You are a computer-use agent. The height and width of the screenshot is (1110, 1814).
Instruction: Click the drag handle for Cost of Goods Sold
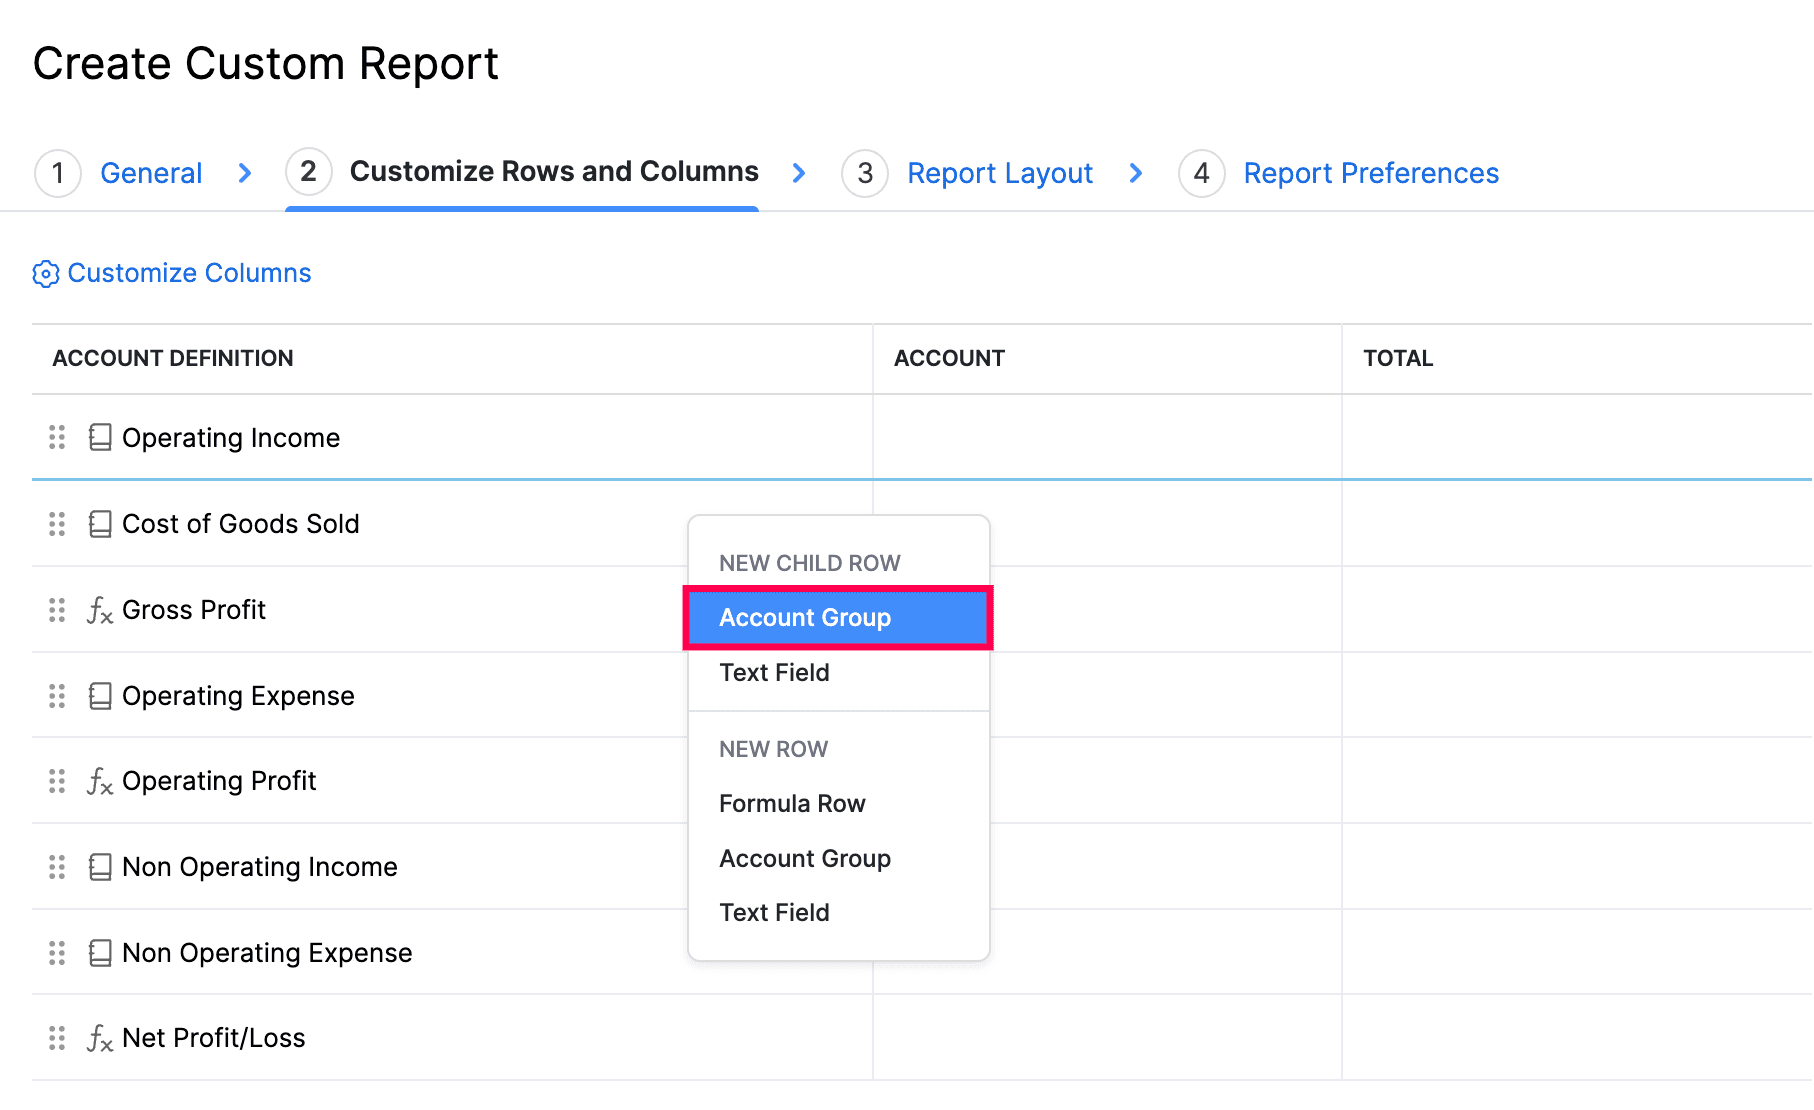[57, 523]
